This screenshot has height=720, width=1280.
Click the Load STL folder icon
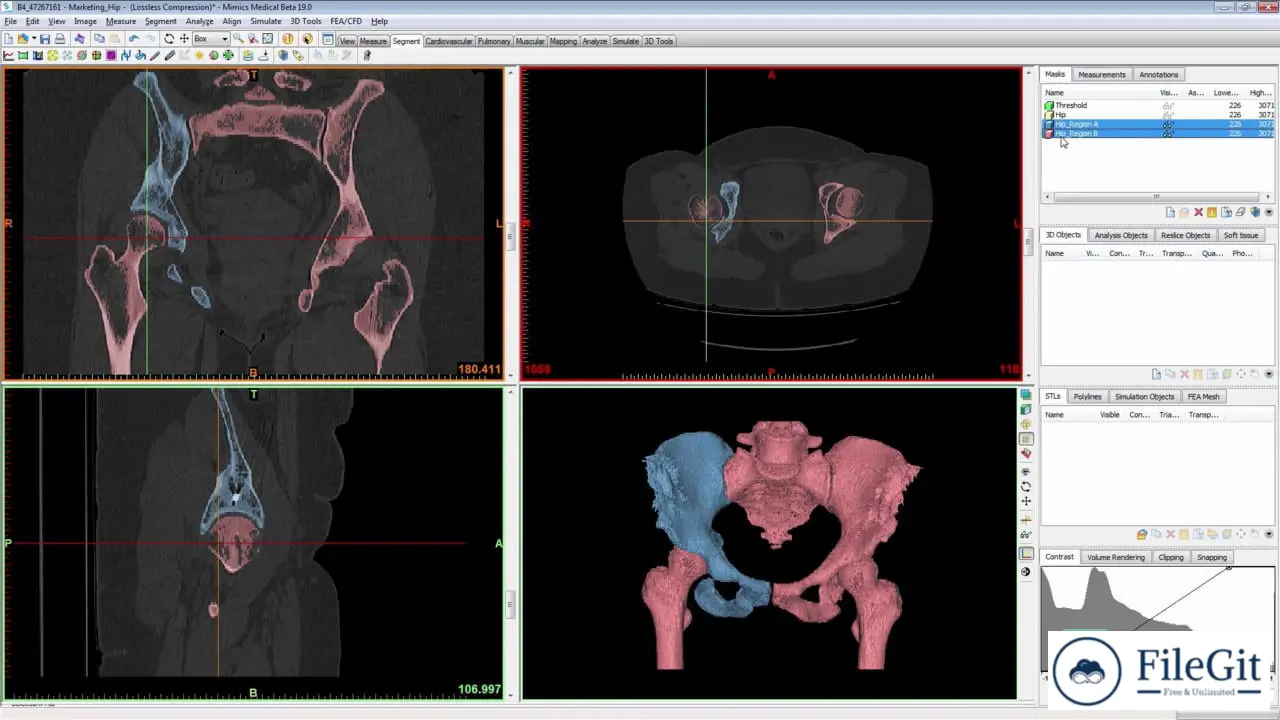pyautogui.click(x=1142, y=535)
